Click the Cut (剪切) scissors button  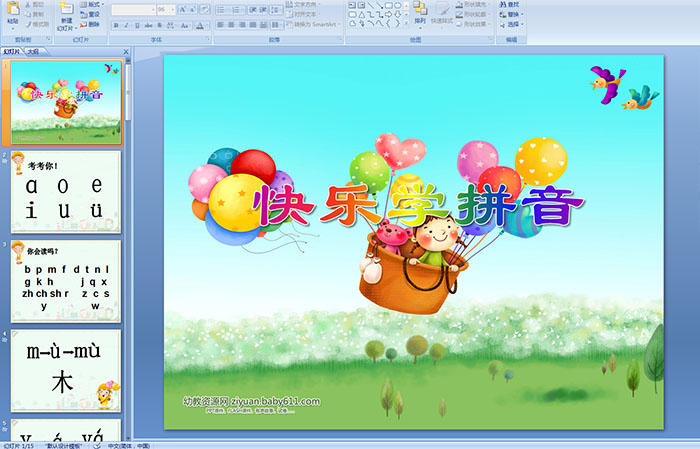click(35, 4)
